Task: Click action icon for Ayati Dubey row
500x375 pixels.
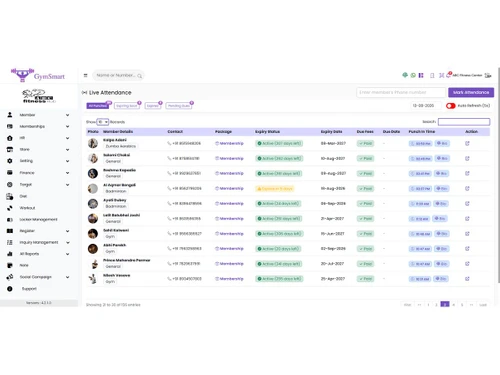Action: (x=467, y=203)
